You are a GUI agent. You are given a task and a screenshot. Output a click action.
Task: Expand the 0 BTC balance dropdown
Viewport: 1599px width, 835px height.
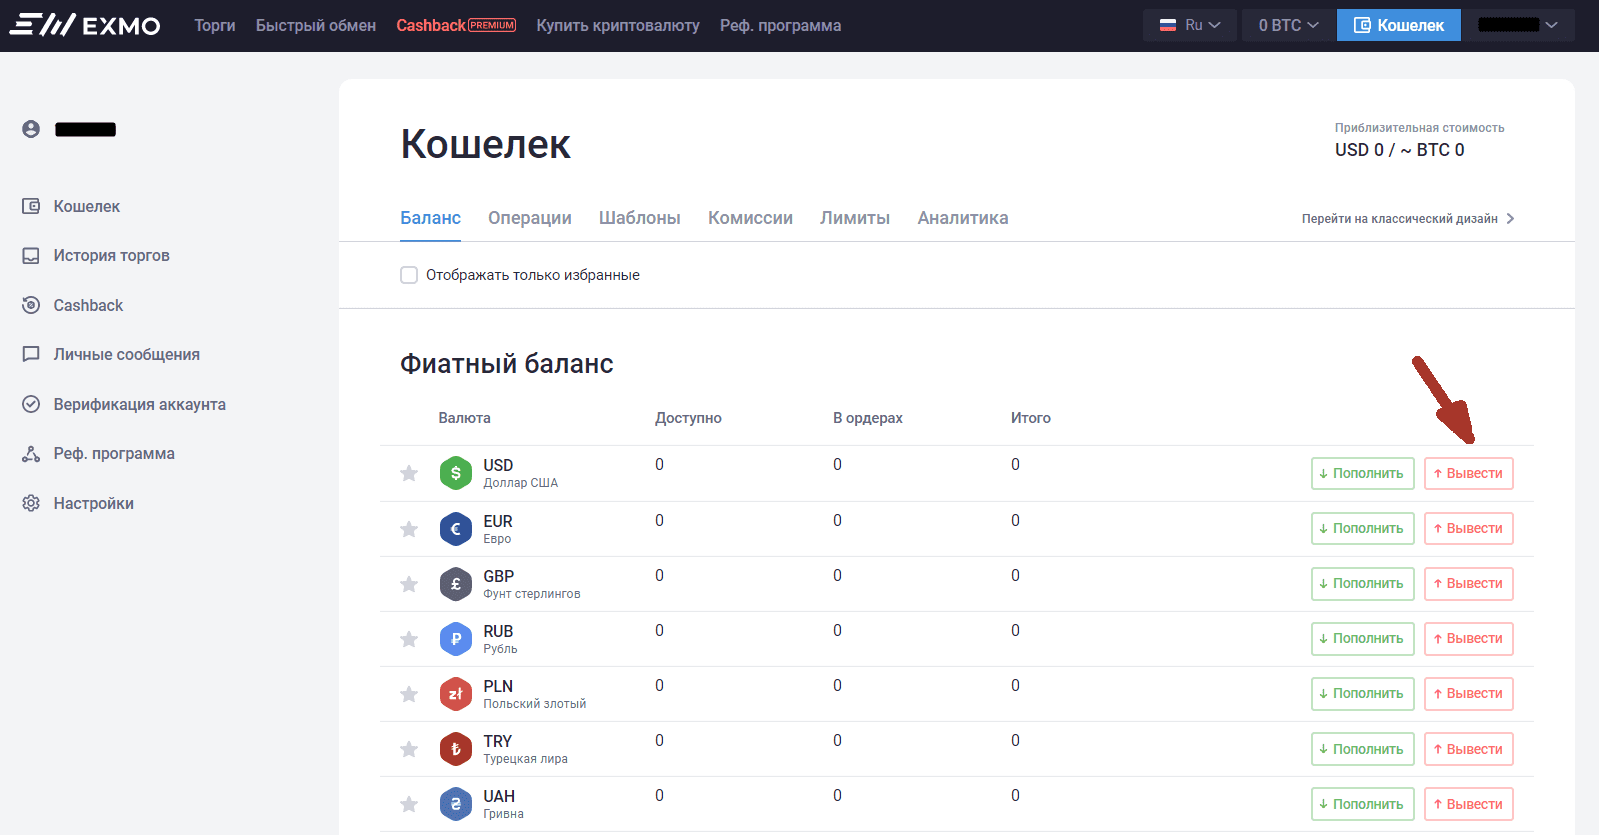pyautogui.click(x=1288, y=25)
